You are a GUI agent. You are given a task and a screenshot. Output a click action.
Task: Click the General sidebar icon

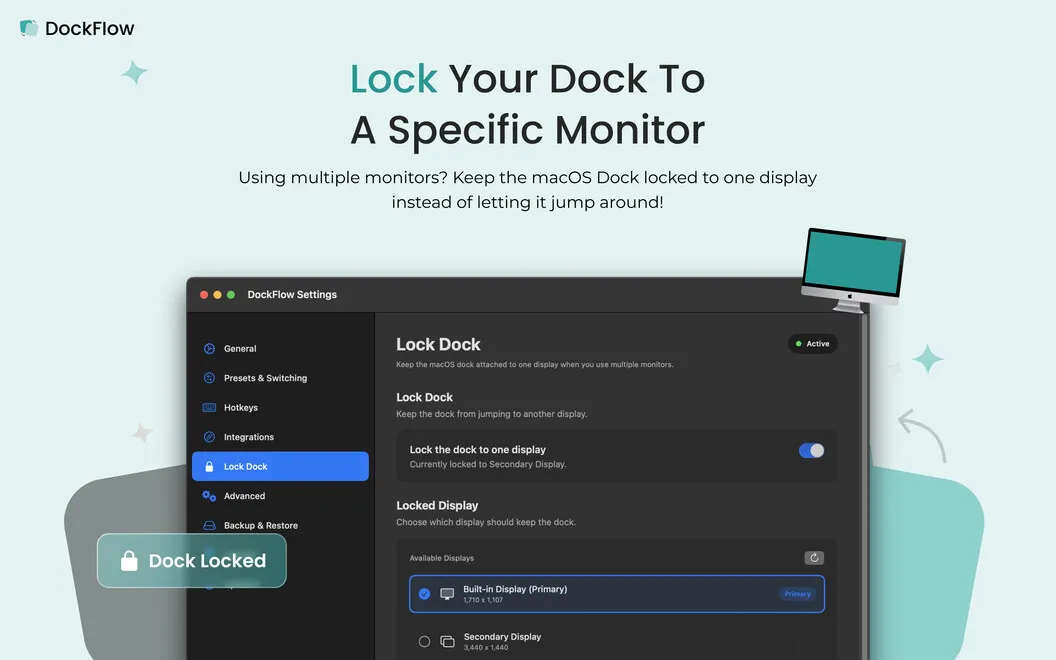pos(209,348)
